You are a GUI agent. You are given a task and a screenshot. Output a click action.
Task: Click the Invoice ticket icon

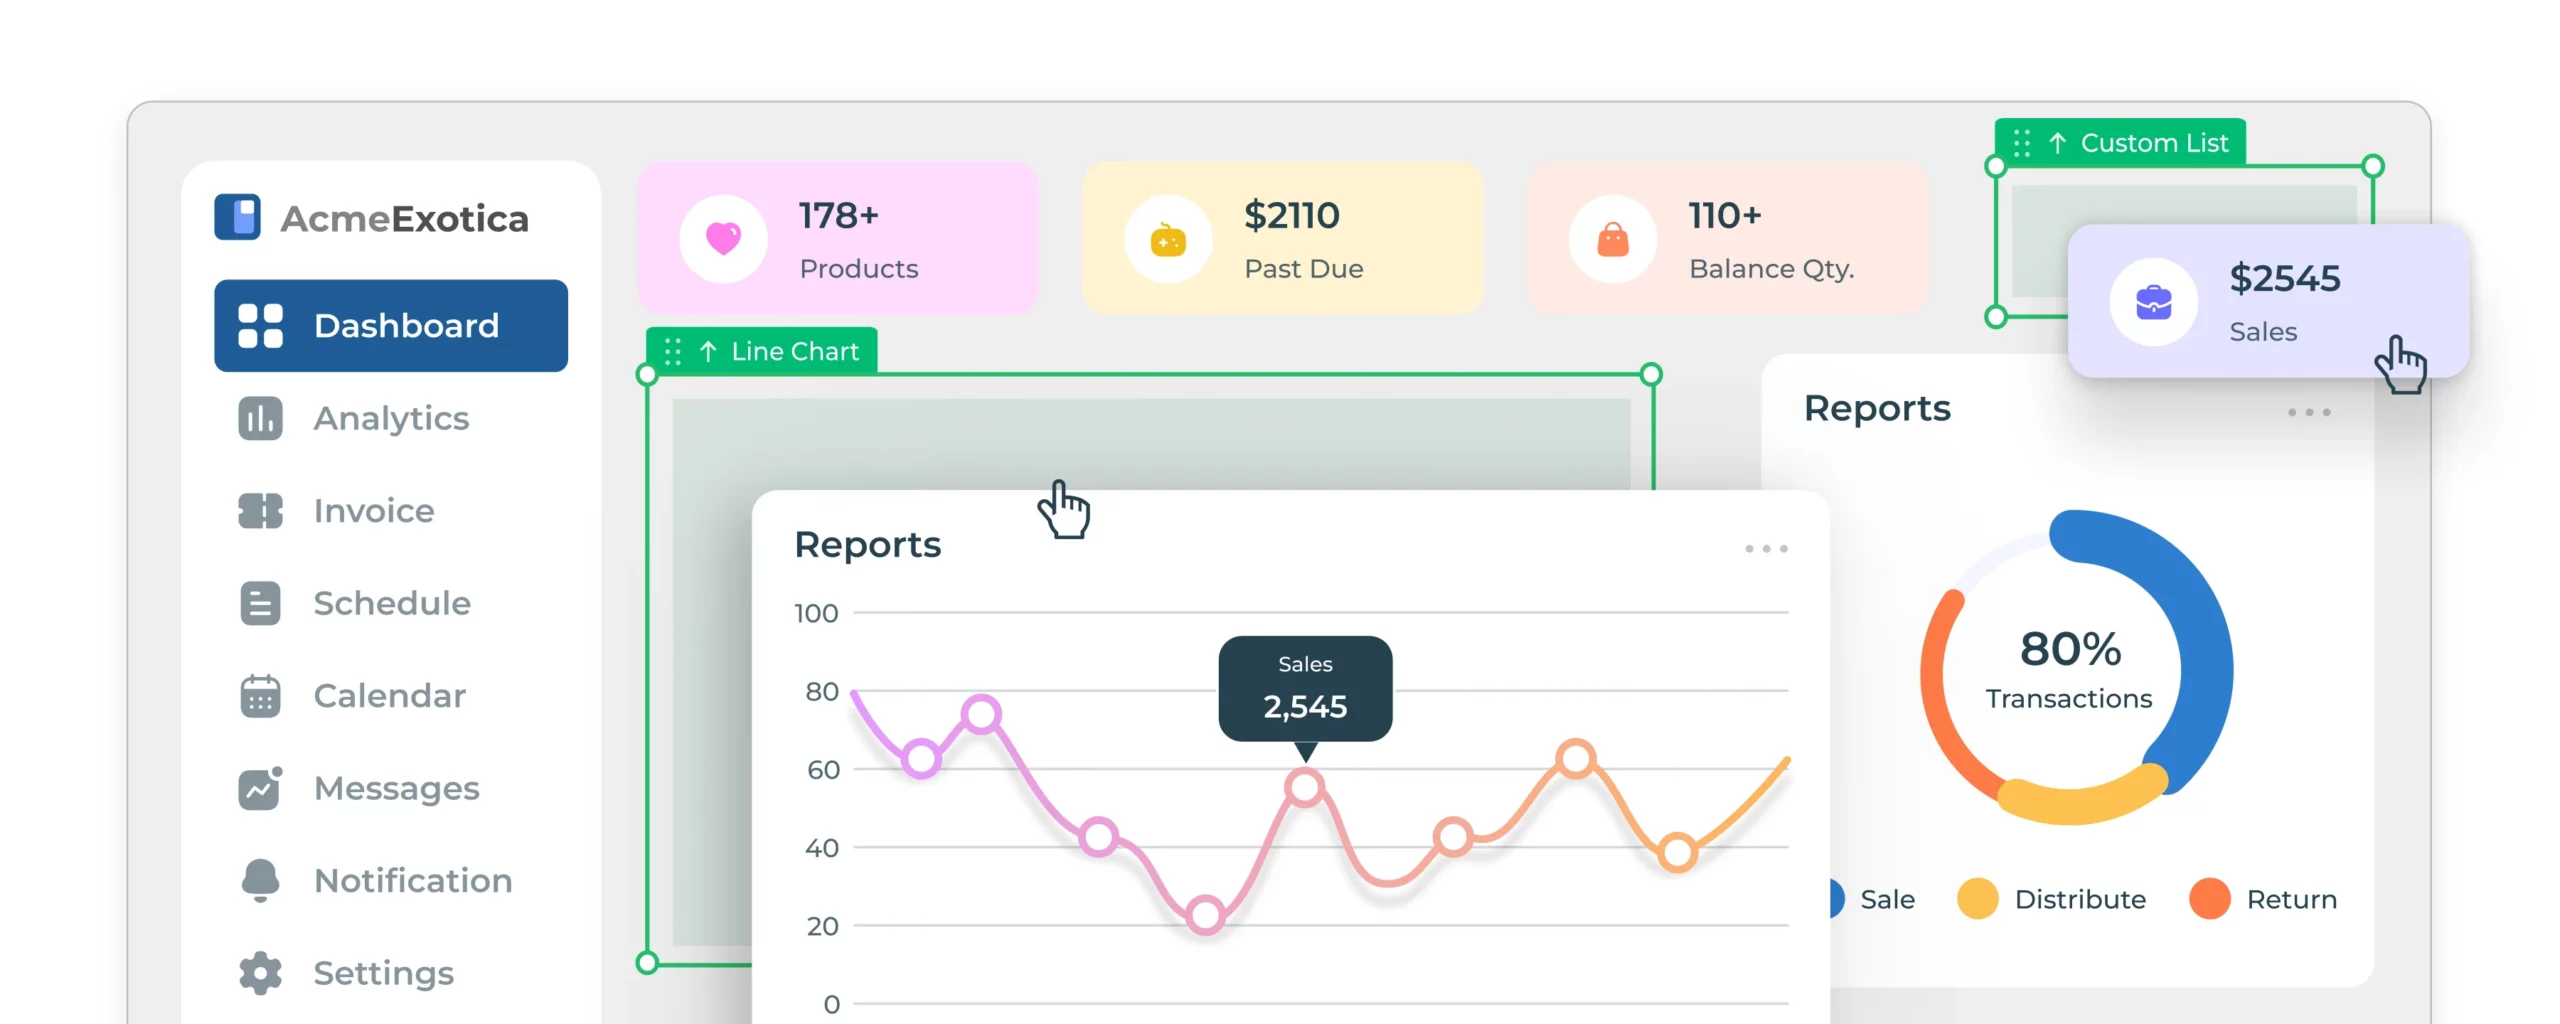pos(260,511)
